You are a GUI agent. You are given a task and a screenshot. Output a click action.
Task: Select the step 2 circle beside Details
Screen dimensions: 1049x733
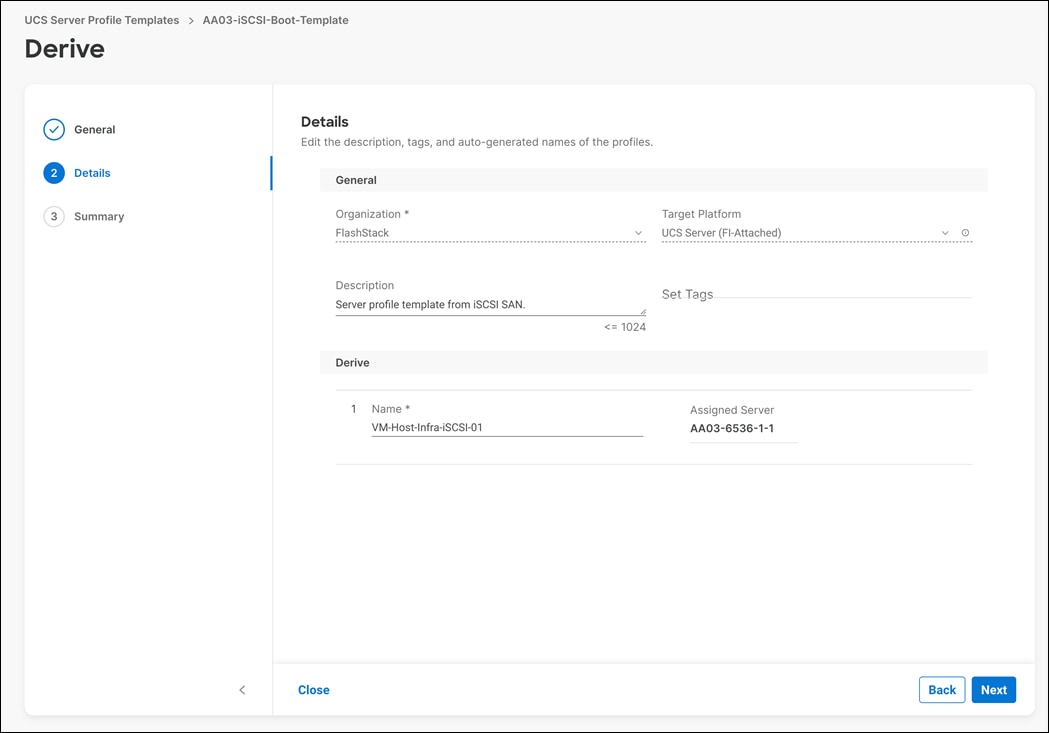[54, 172]
